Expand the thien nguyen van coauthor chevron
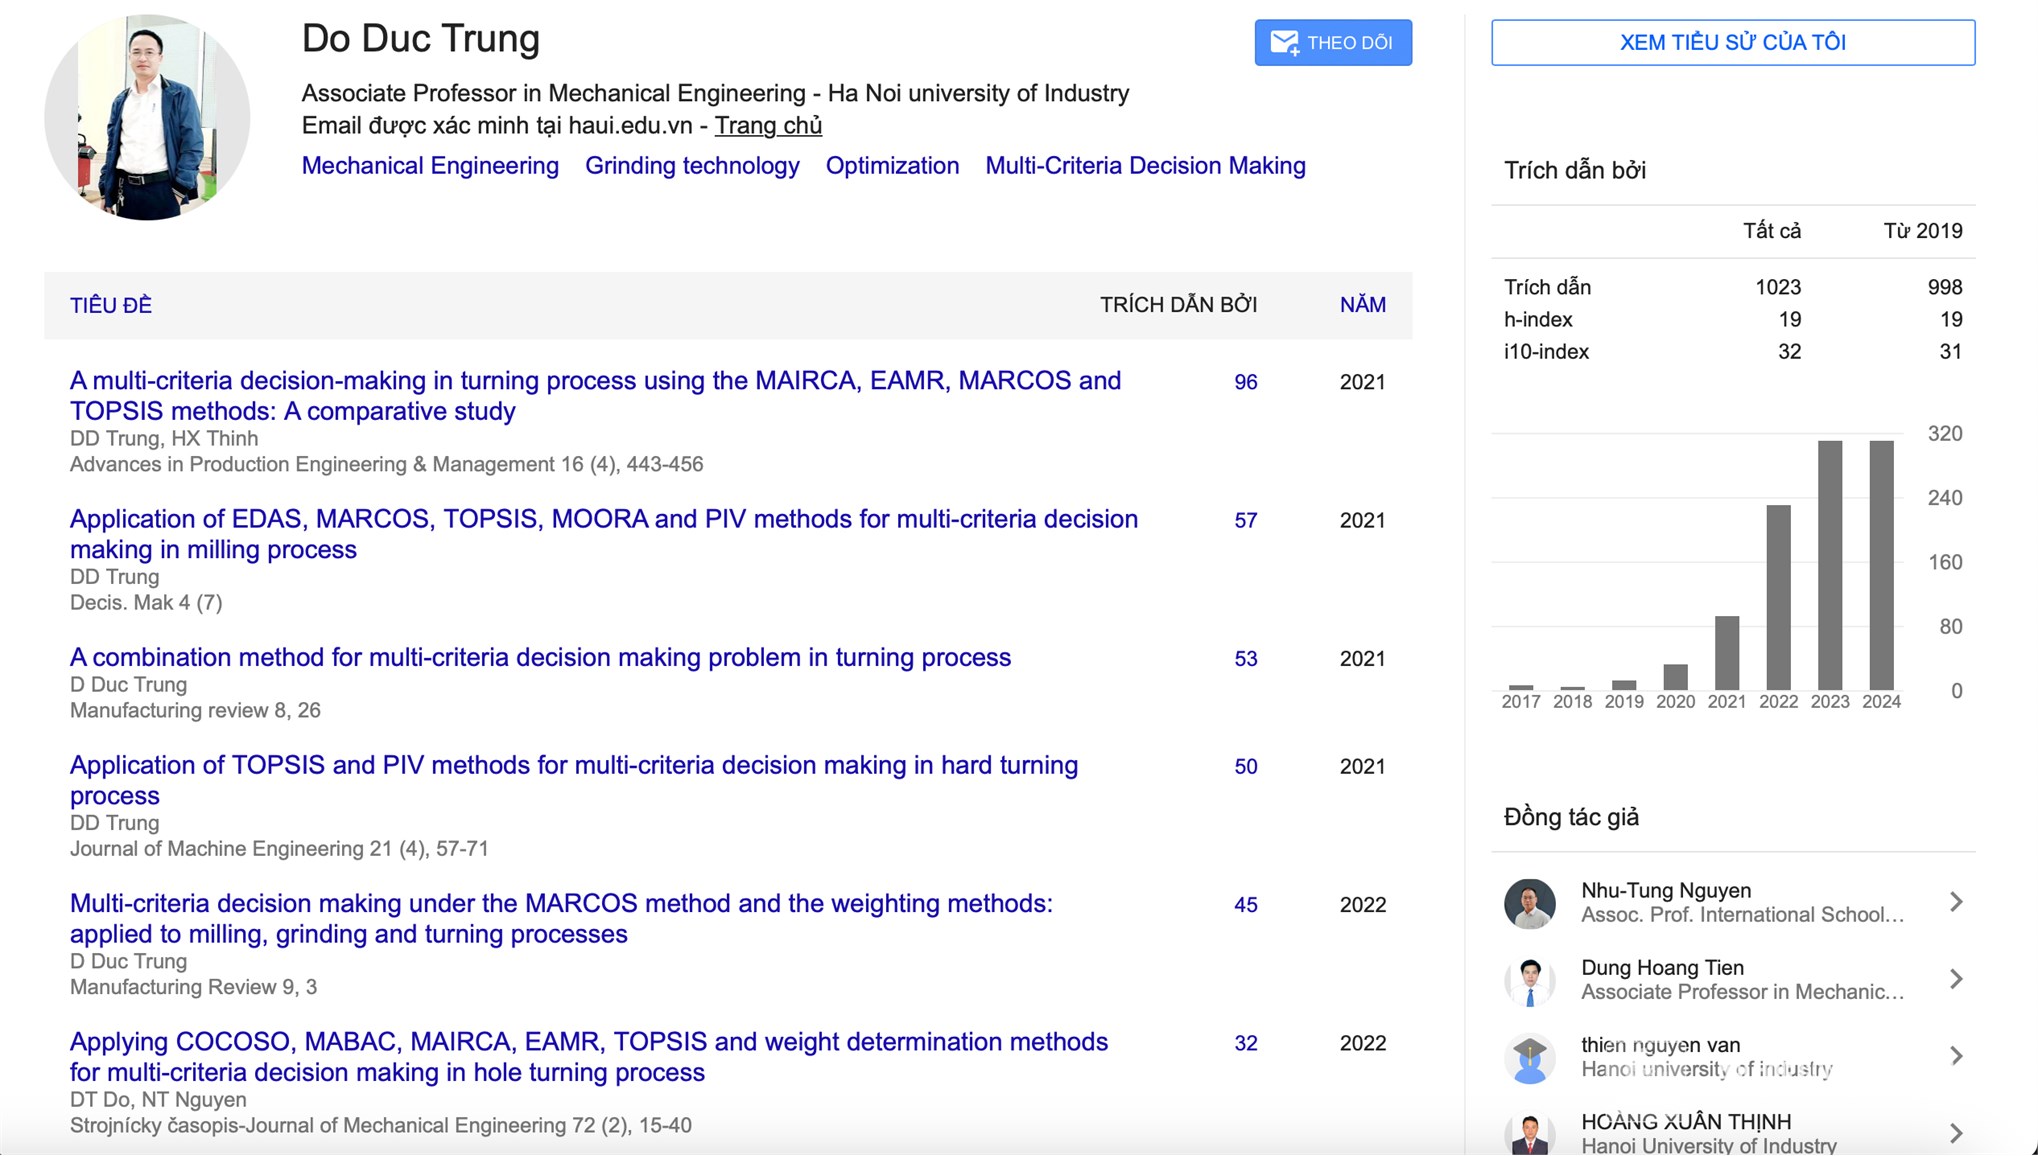This screenshot has height=1156, width=2038. tap(1956, 1056)
